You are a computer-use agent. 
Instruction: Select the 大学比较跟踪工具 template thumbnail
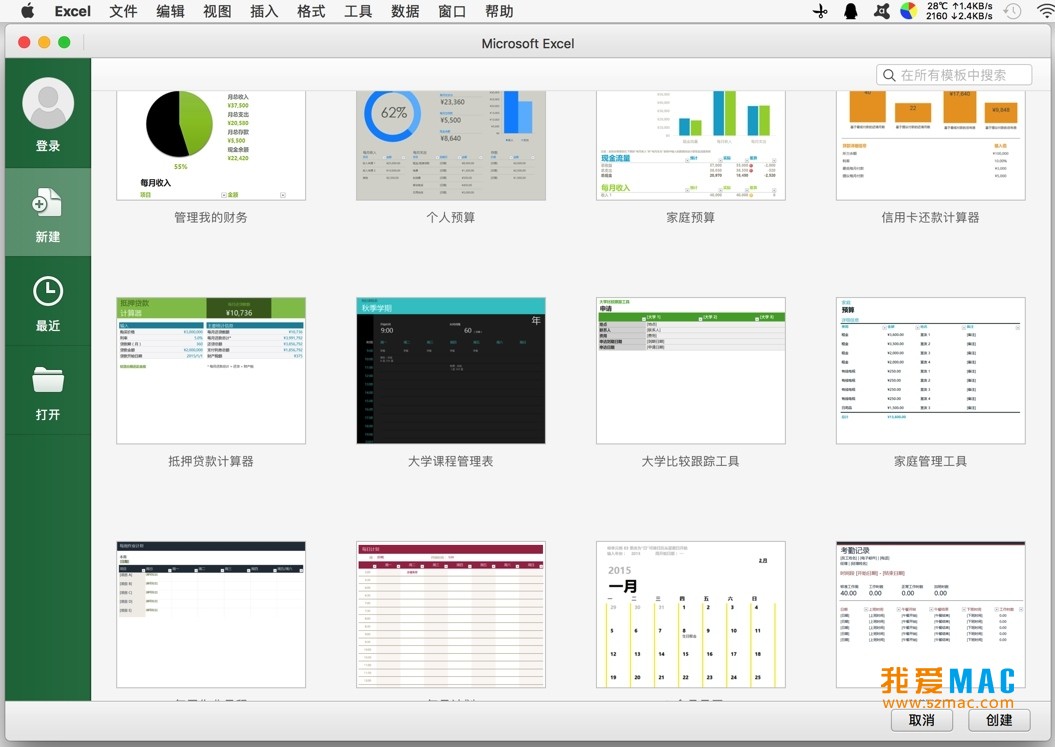pyautogui.click(x=690, y=371)
